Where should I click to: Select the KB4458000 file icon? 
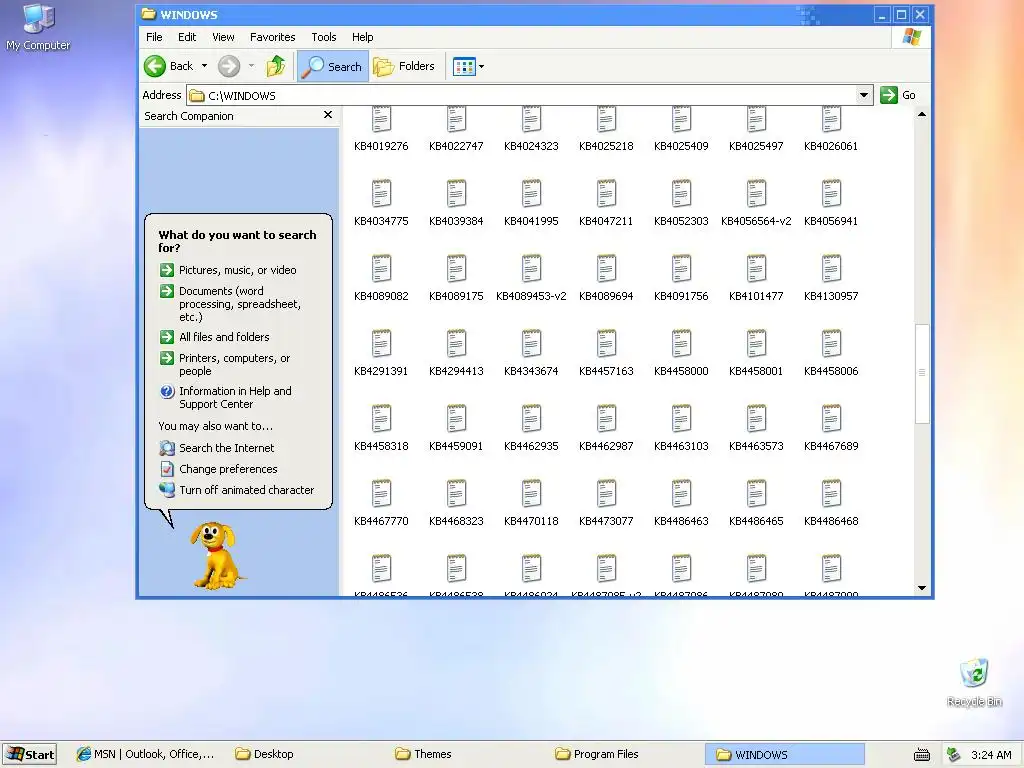681,344
